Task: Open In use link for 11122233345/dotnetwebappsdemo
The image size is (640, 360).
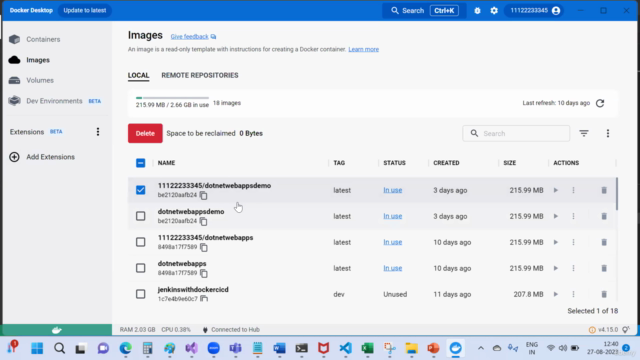Action: click(x=393, y=190)
